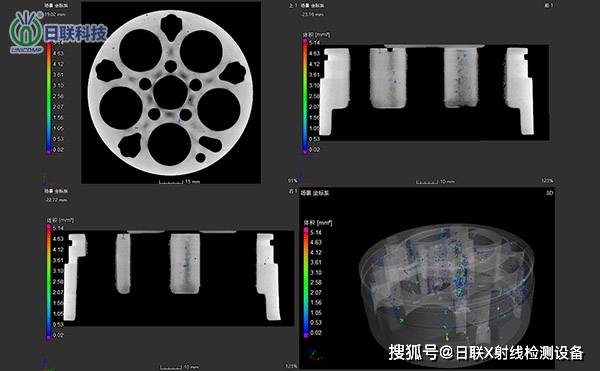Click the 5.14 value on upper-right view legend

tap(314, 42)
